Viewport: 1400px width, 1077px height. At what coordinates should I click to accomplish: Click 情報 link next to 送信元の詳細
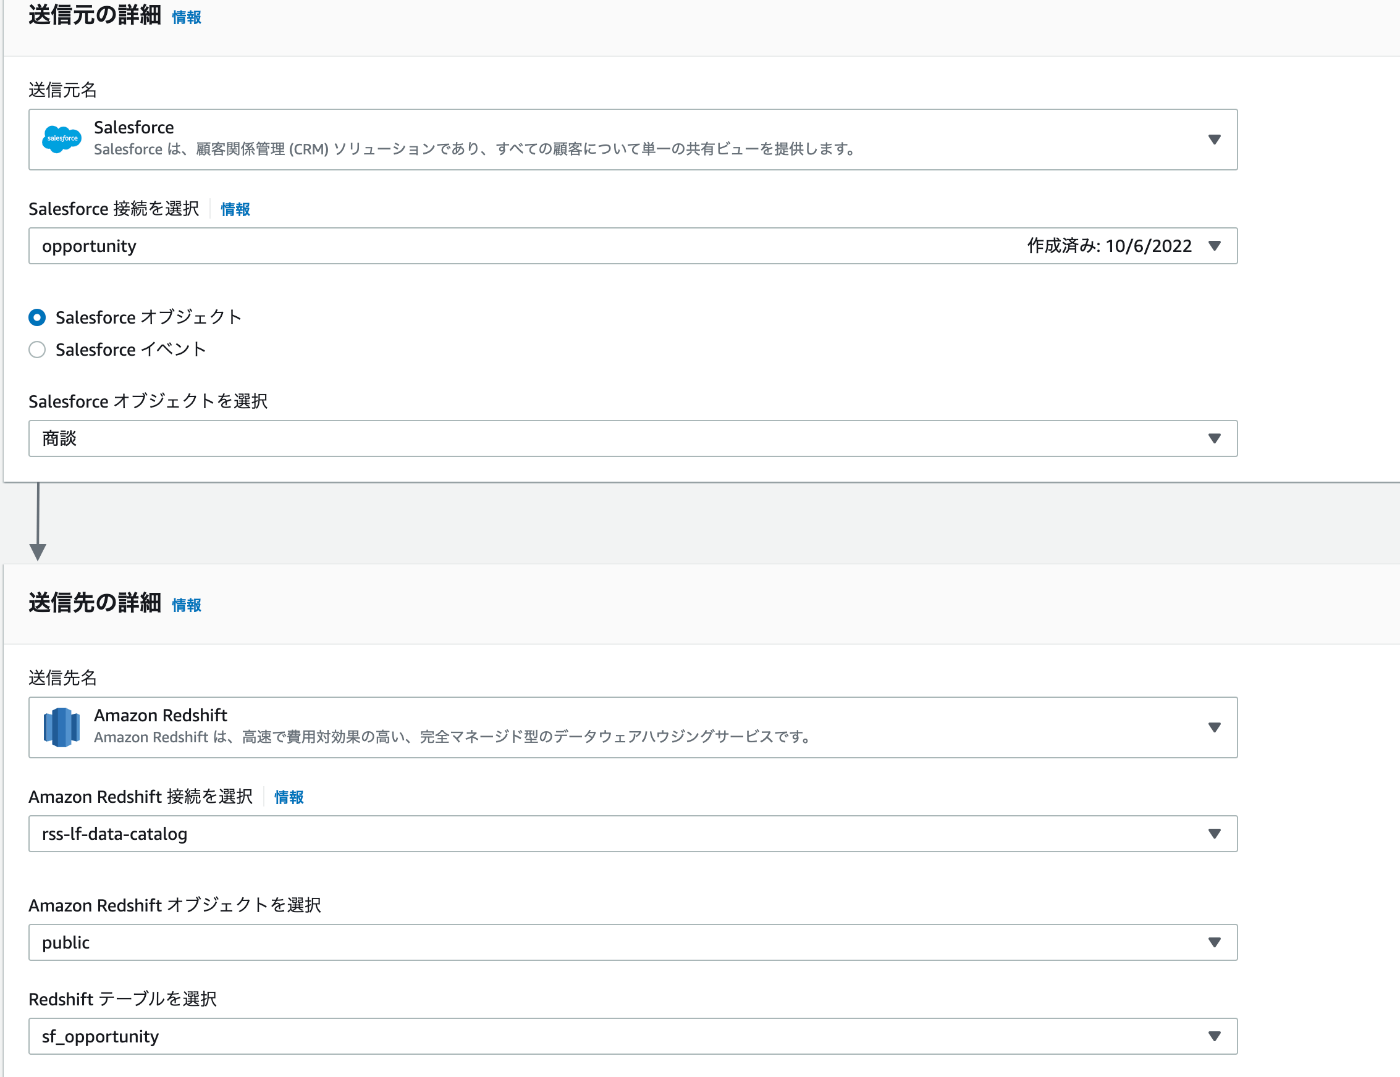186,17
